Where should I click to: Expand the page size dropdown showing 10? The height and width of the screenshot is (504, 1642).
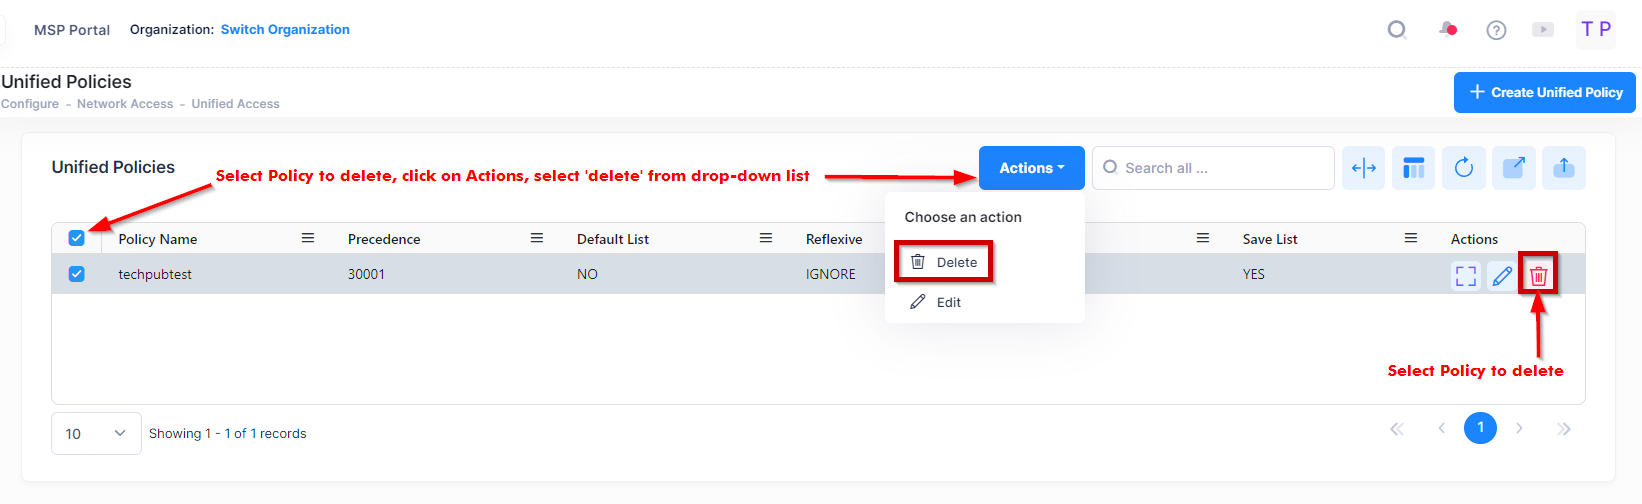tap(96, 434)
